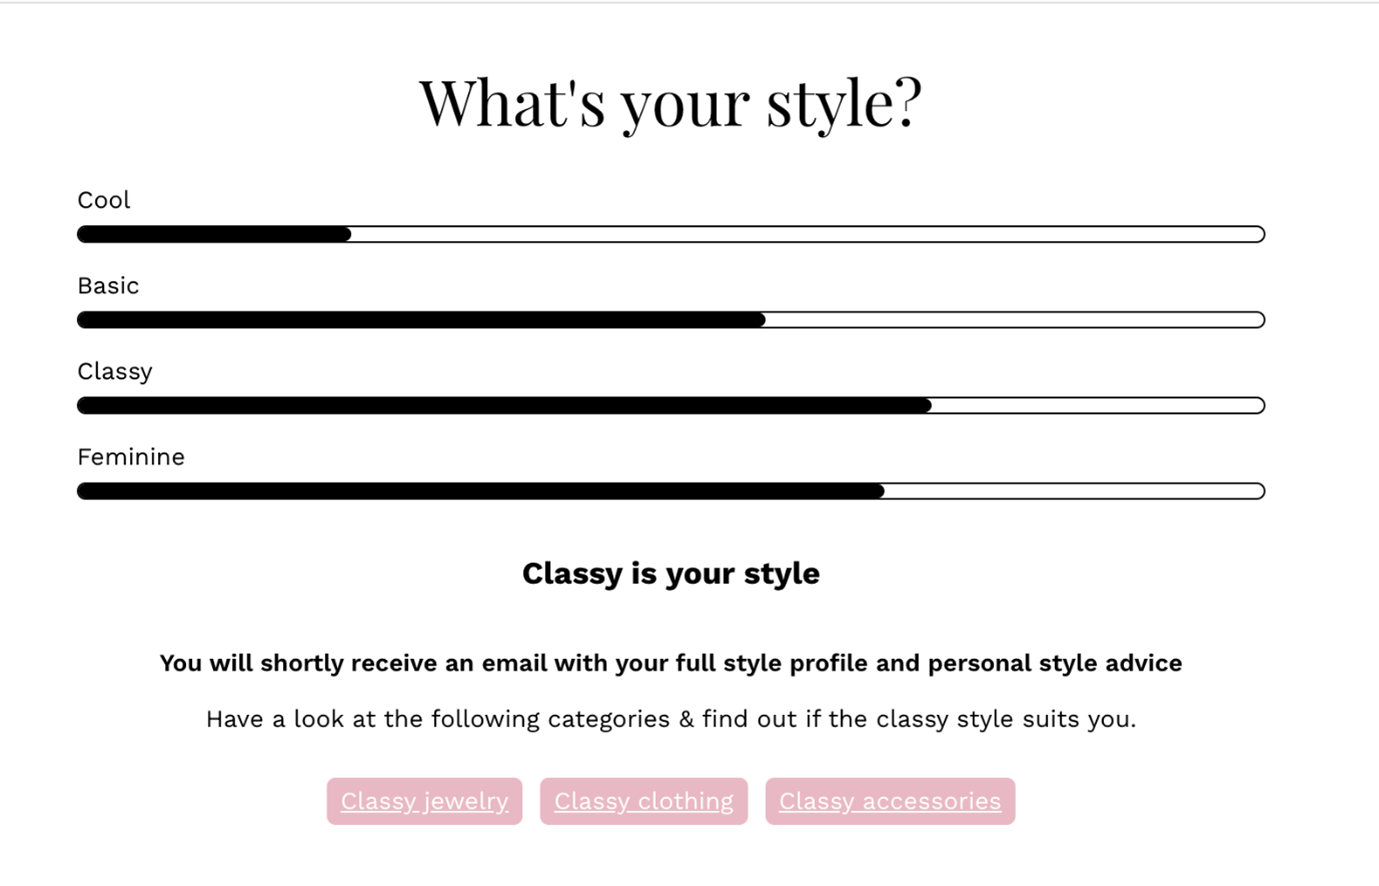This screenshot has height=886, width=1379.
Task: Click the filled end of the Cool bar
Action: pos(342,234)
